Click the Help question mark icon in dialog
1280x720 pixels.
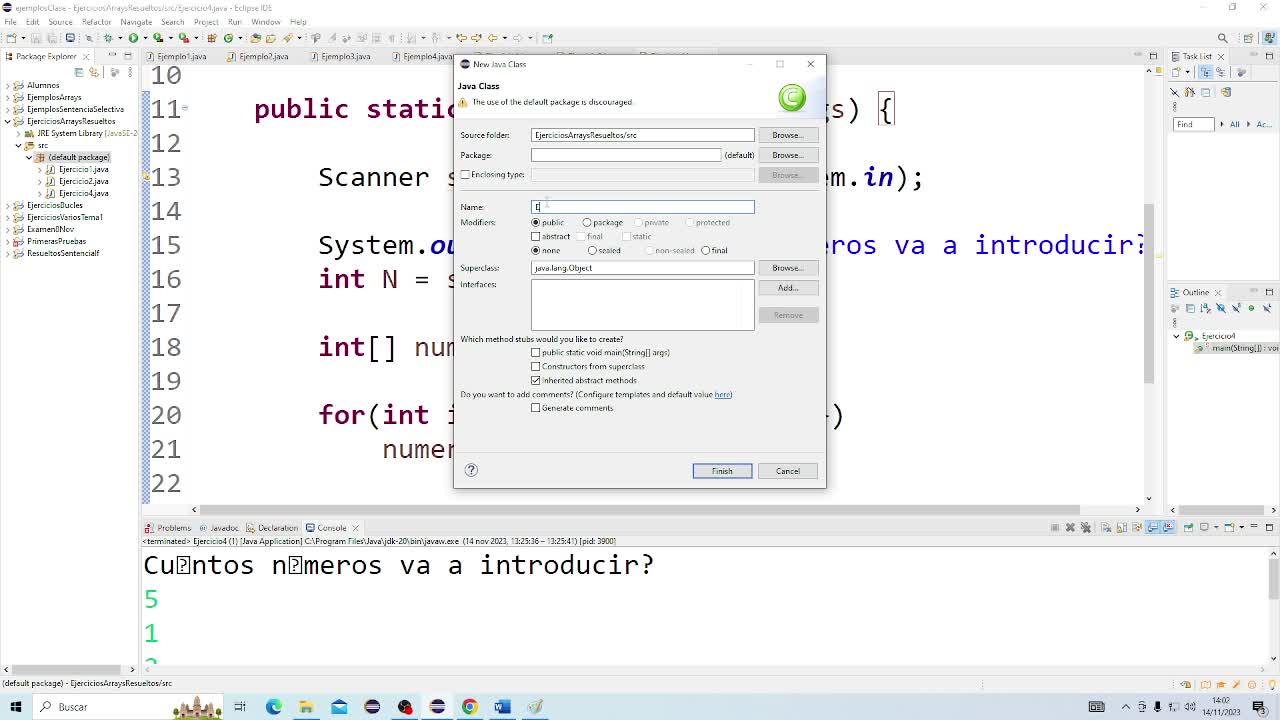pos(471,470)
